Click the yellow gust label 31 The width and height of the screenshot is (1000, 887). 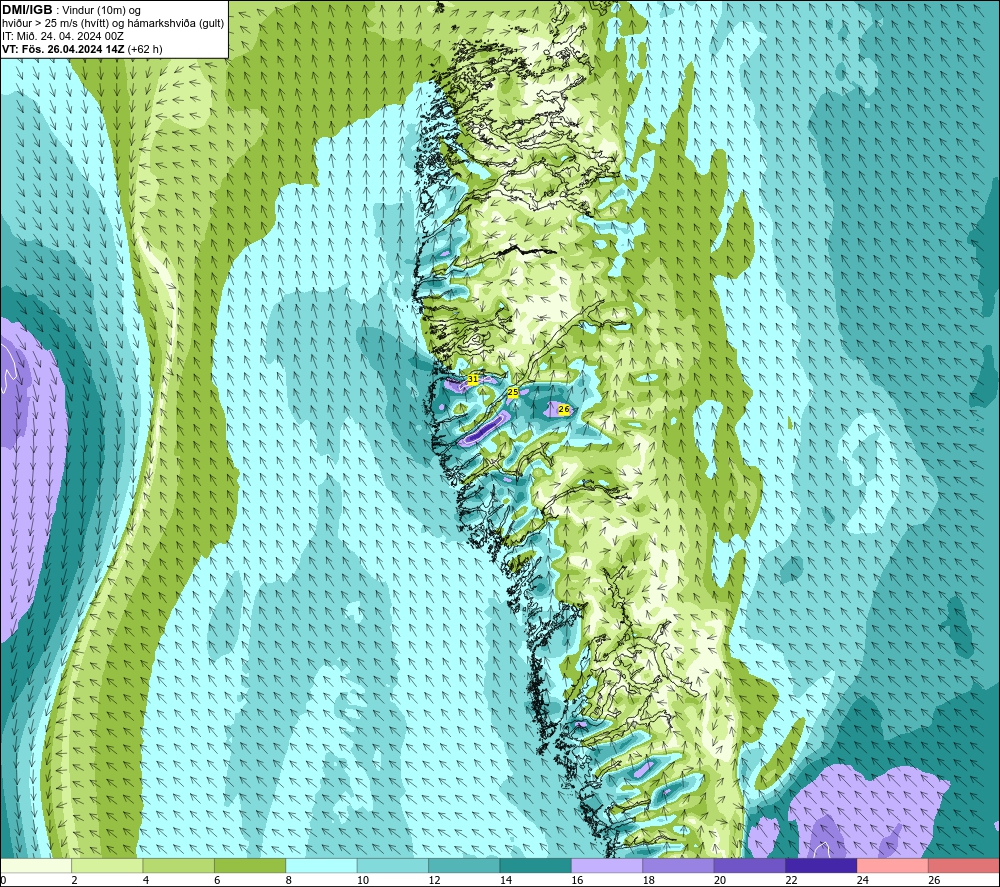pos(473,379)
